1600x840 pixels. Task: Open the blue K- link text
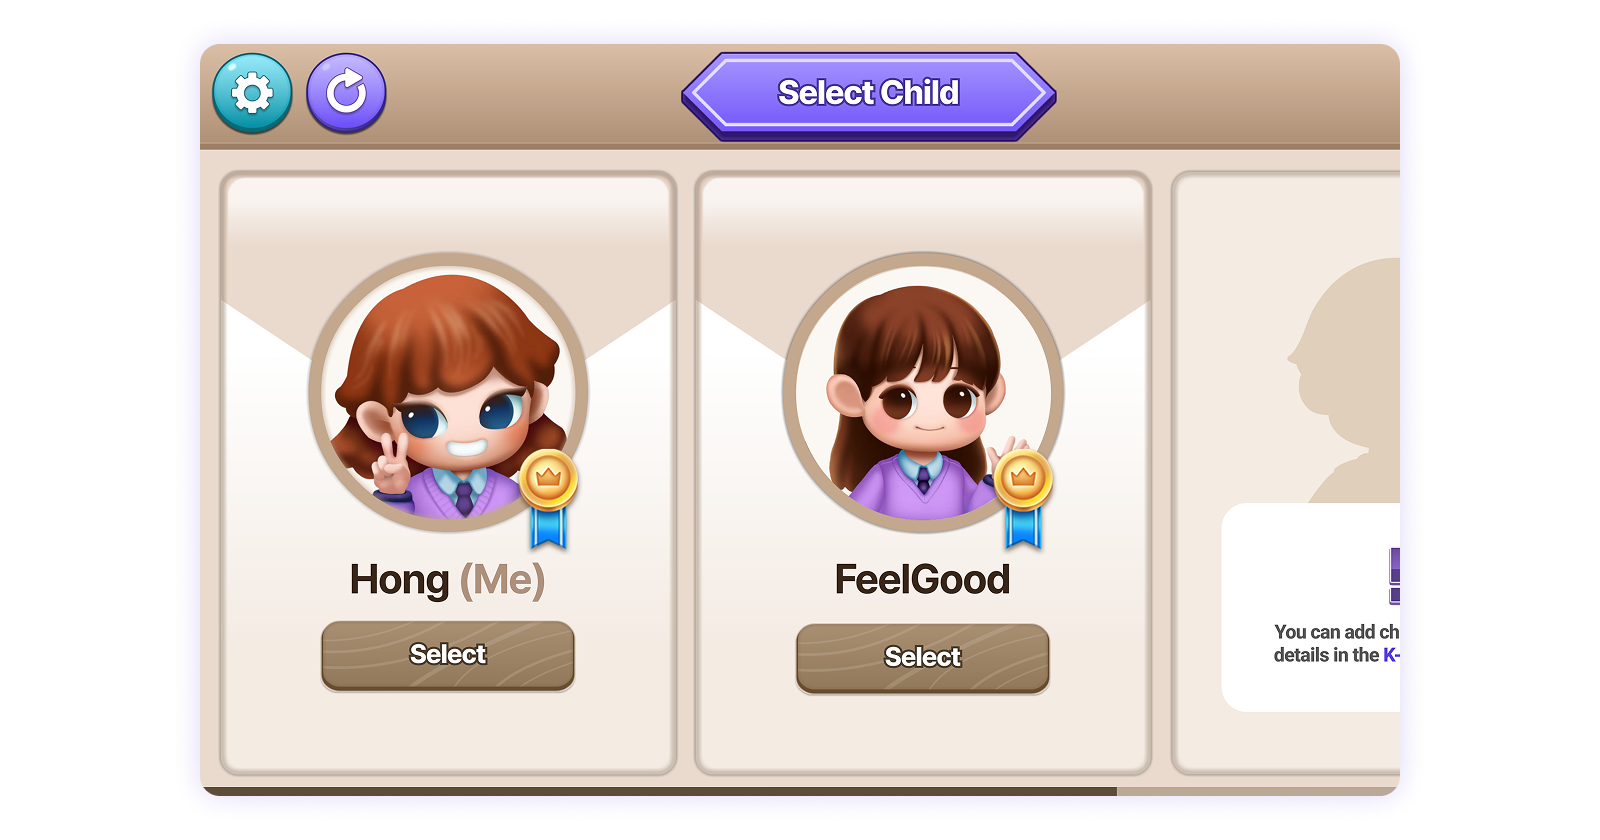pyautogui.click(x=1391, y=655)
